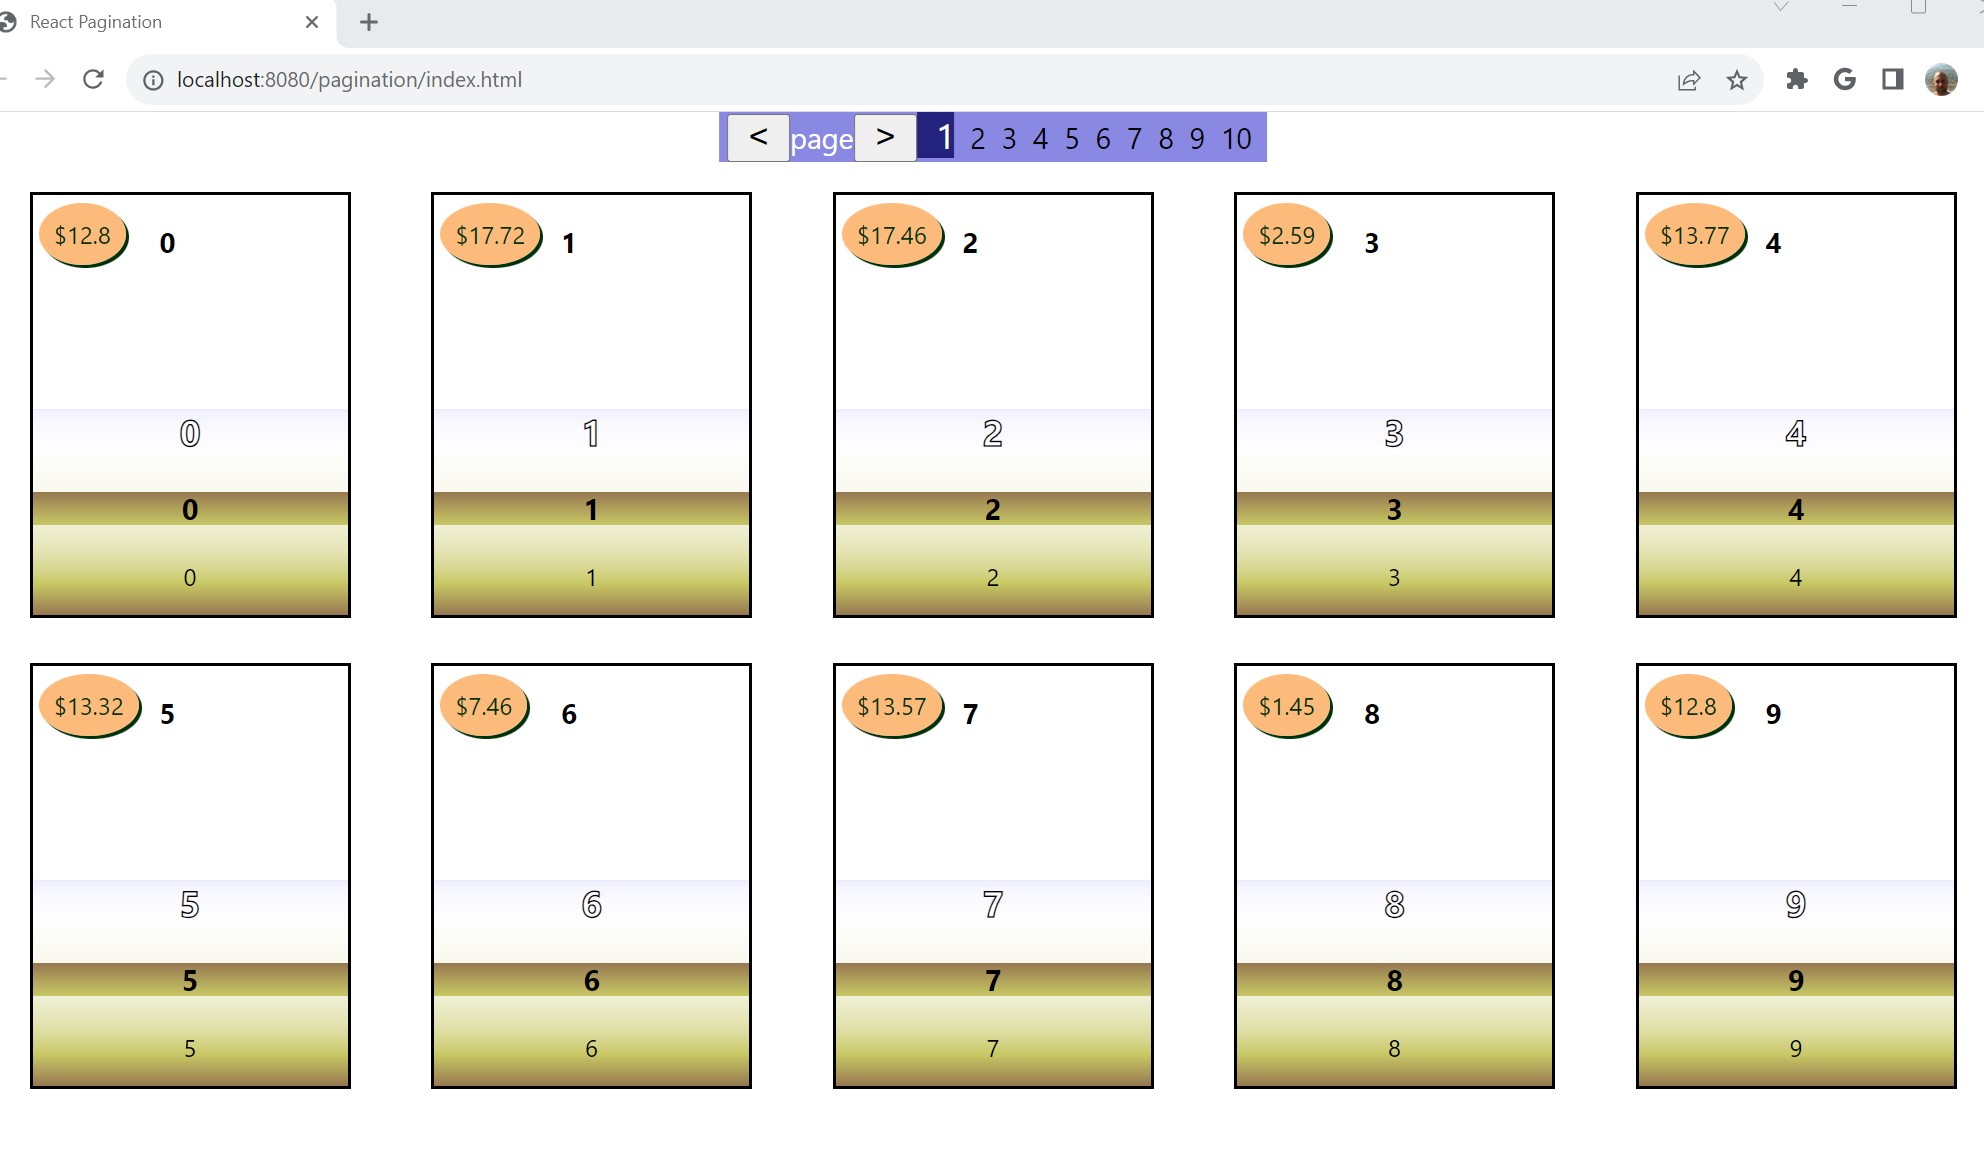Click the bold title '7' beside $13.57

point(970,714)
